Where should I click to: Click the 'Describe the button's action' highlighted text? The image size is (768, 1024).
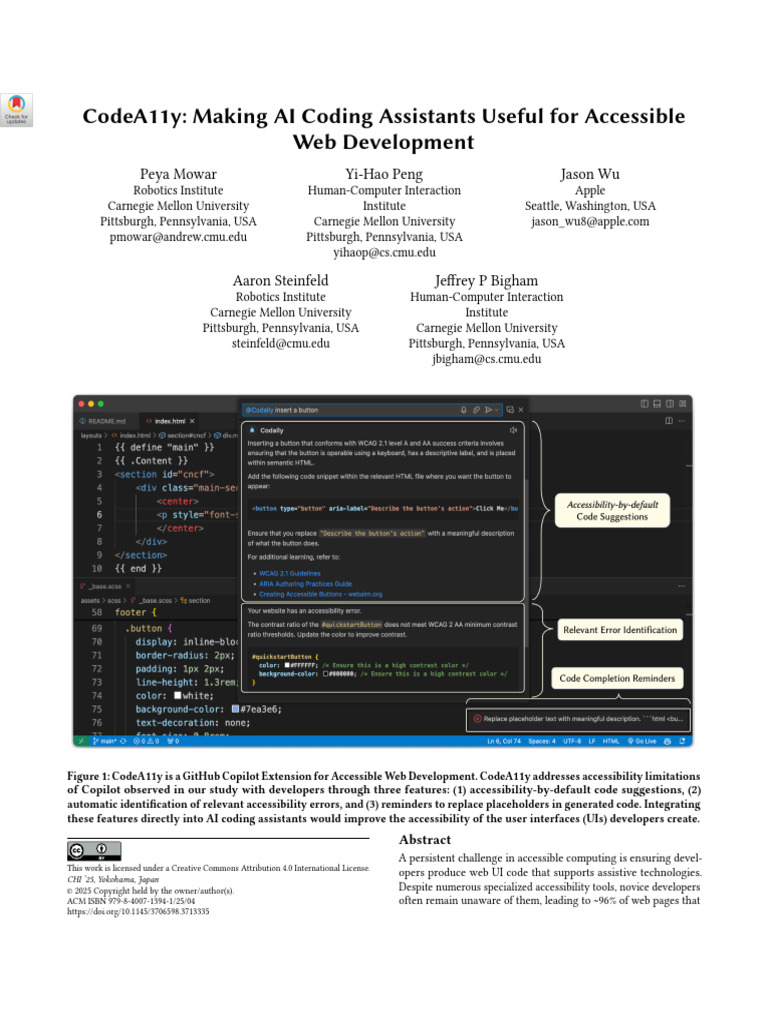(372, 534)
